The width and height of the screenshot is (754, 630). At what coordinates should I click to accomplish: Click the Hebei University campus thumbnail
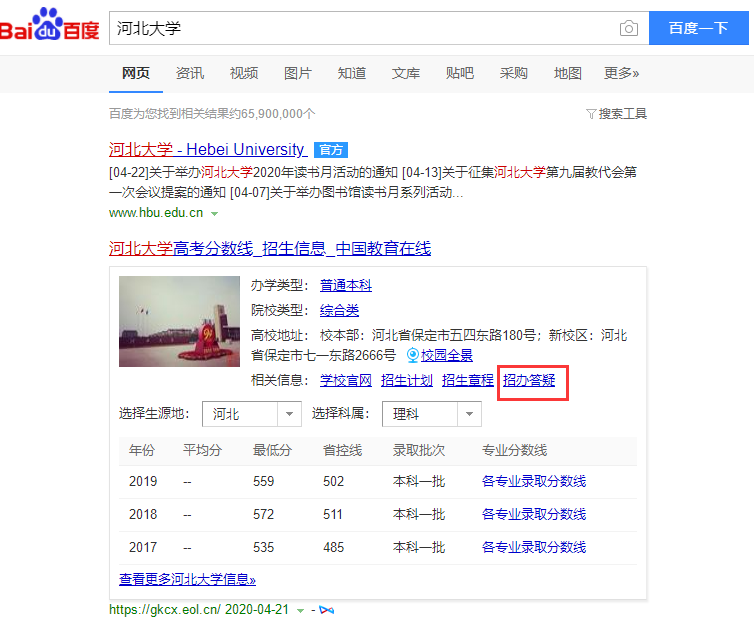179,321
